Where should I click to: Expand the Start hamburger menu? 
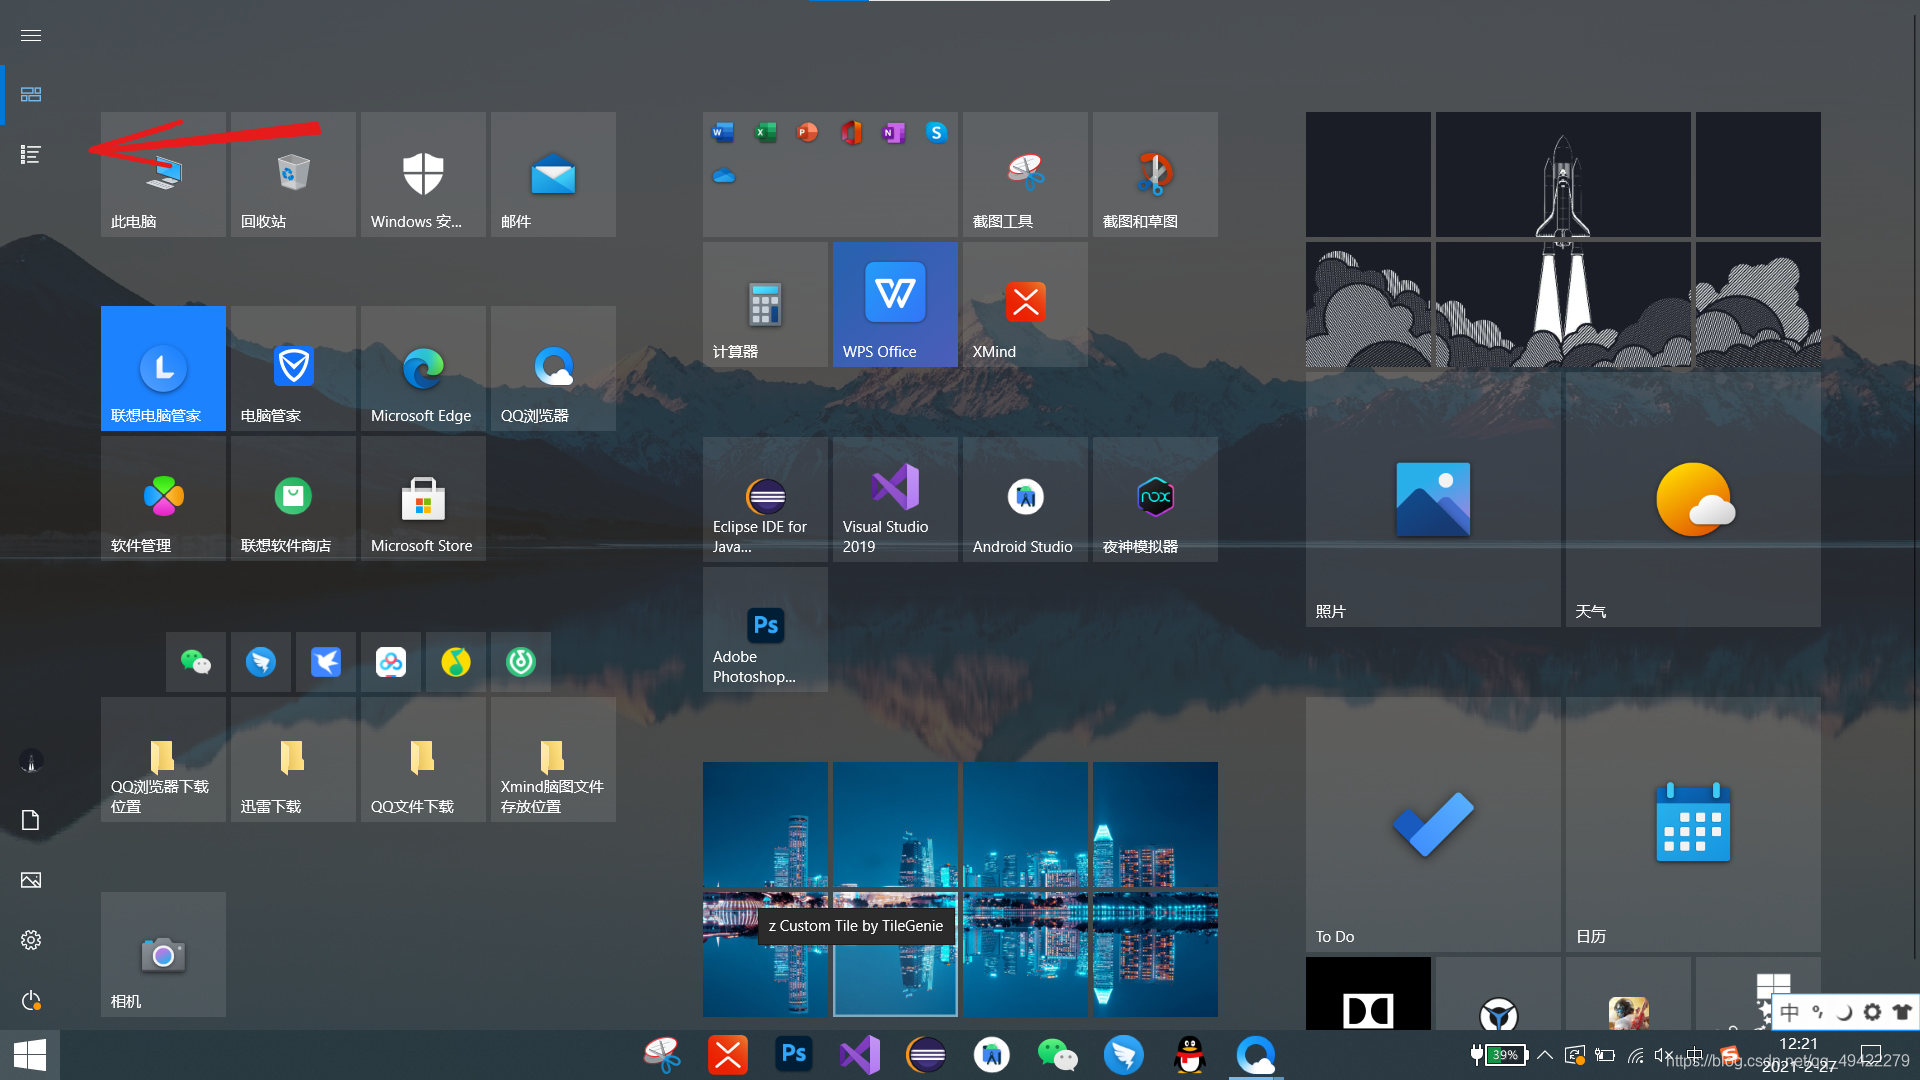point(31,35)
